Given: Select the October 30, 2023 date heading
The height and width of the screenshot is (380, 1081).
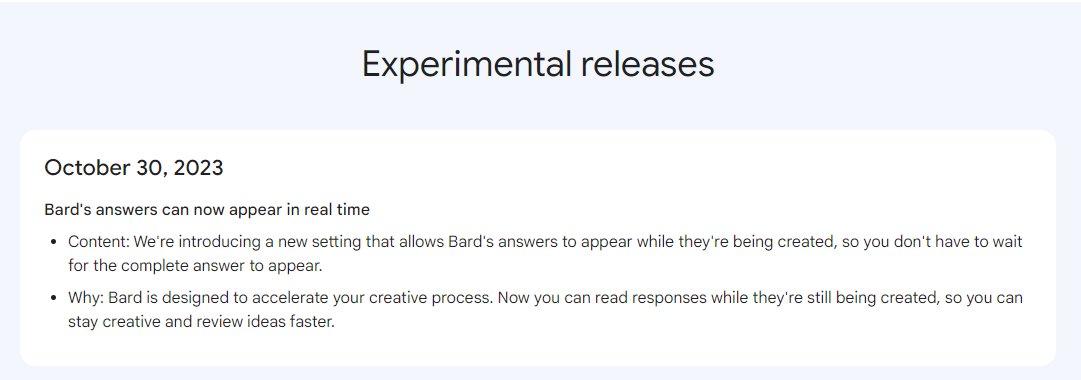Looking at the screenshot, I should click(134, 168).
